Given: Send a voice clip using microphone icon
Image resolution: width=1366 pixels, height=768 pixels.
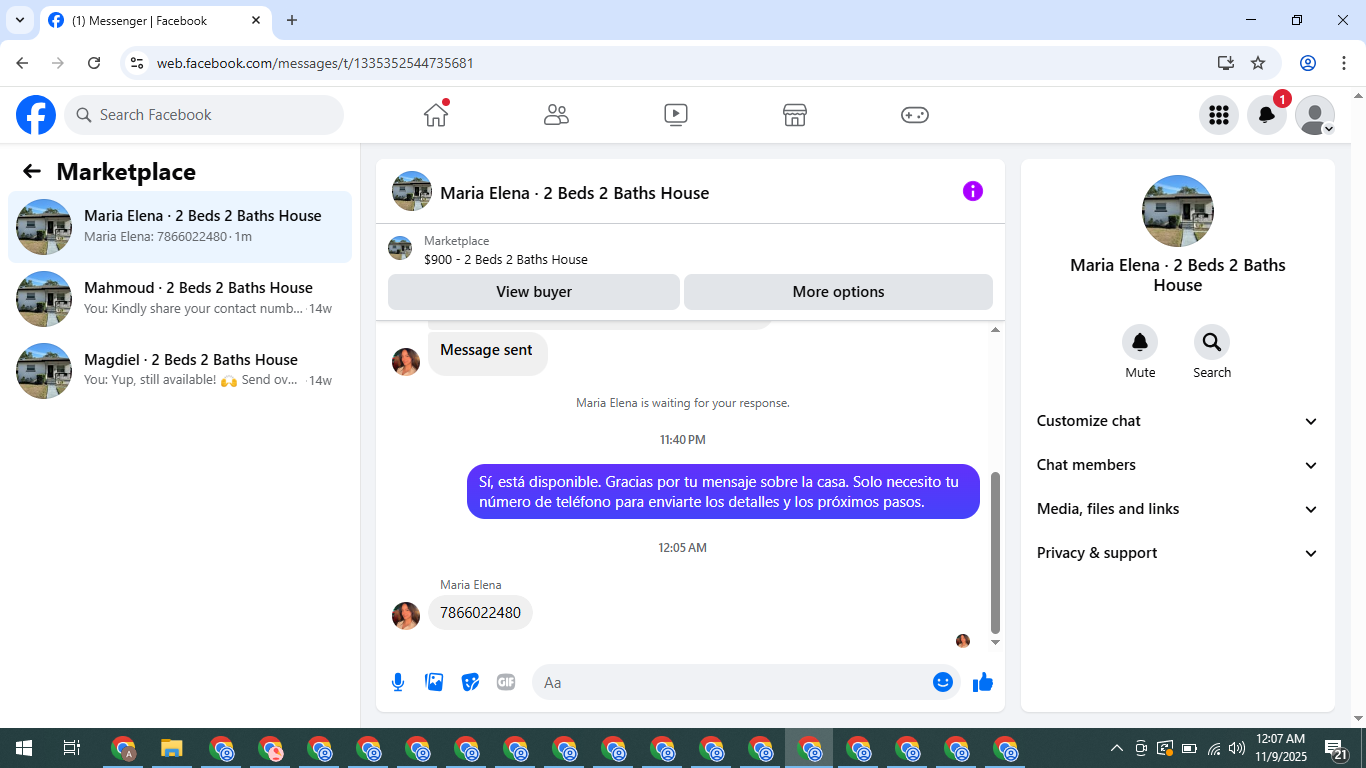Looking at the screenshot, I should pos(398,682).
